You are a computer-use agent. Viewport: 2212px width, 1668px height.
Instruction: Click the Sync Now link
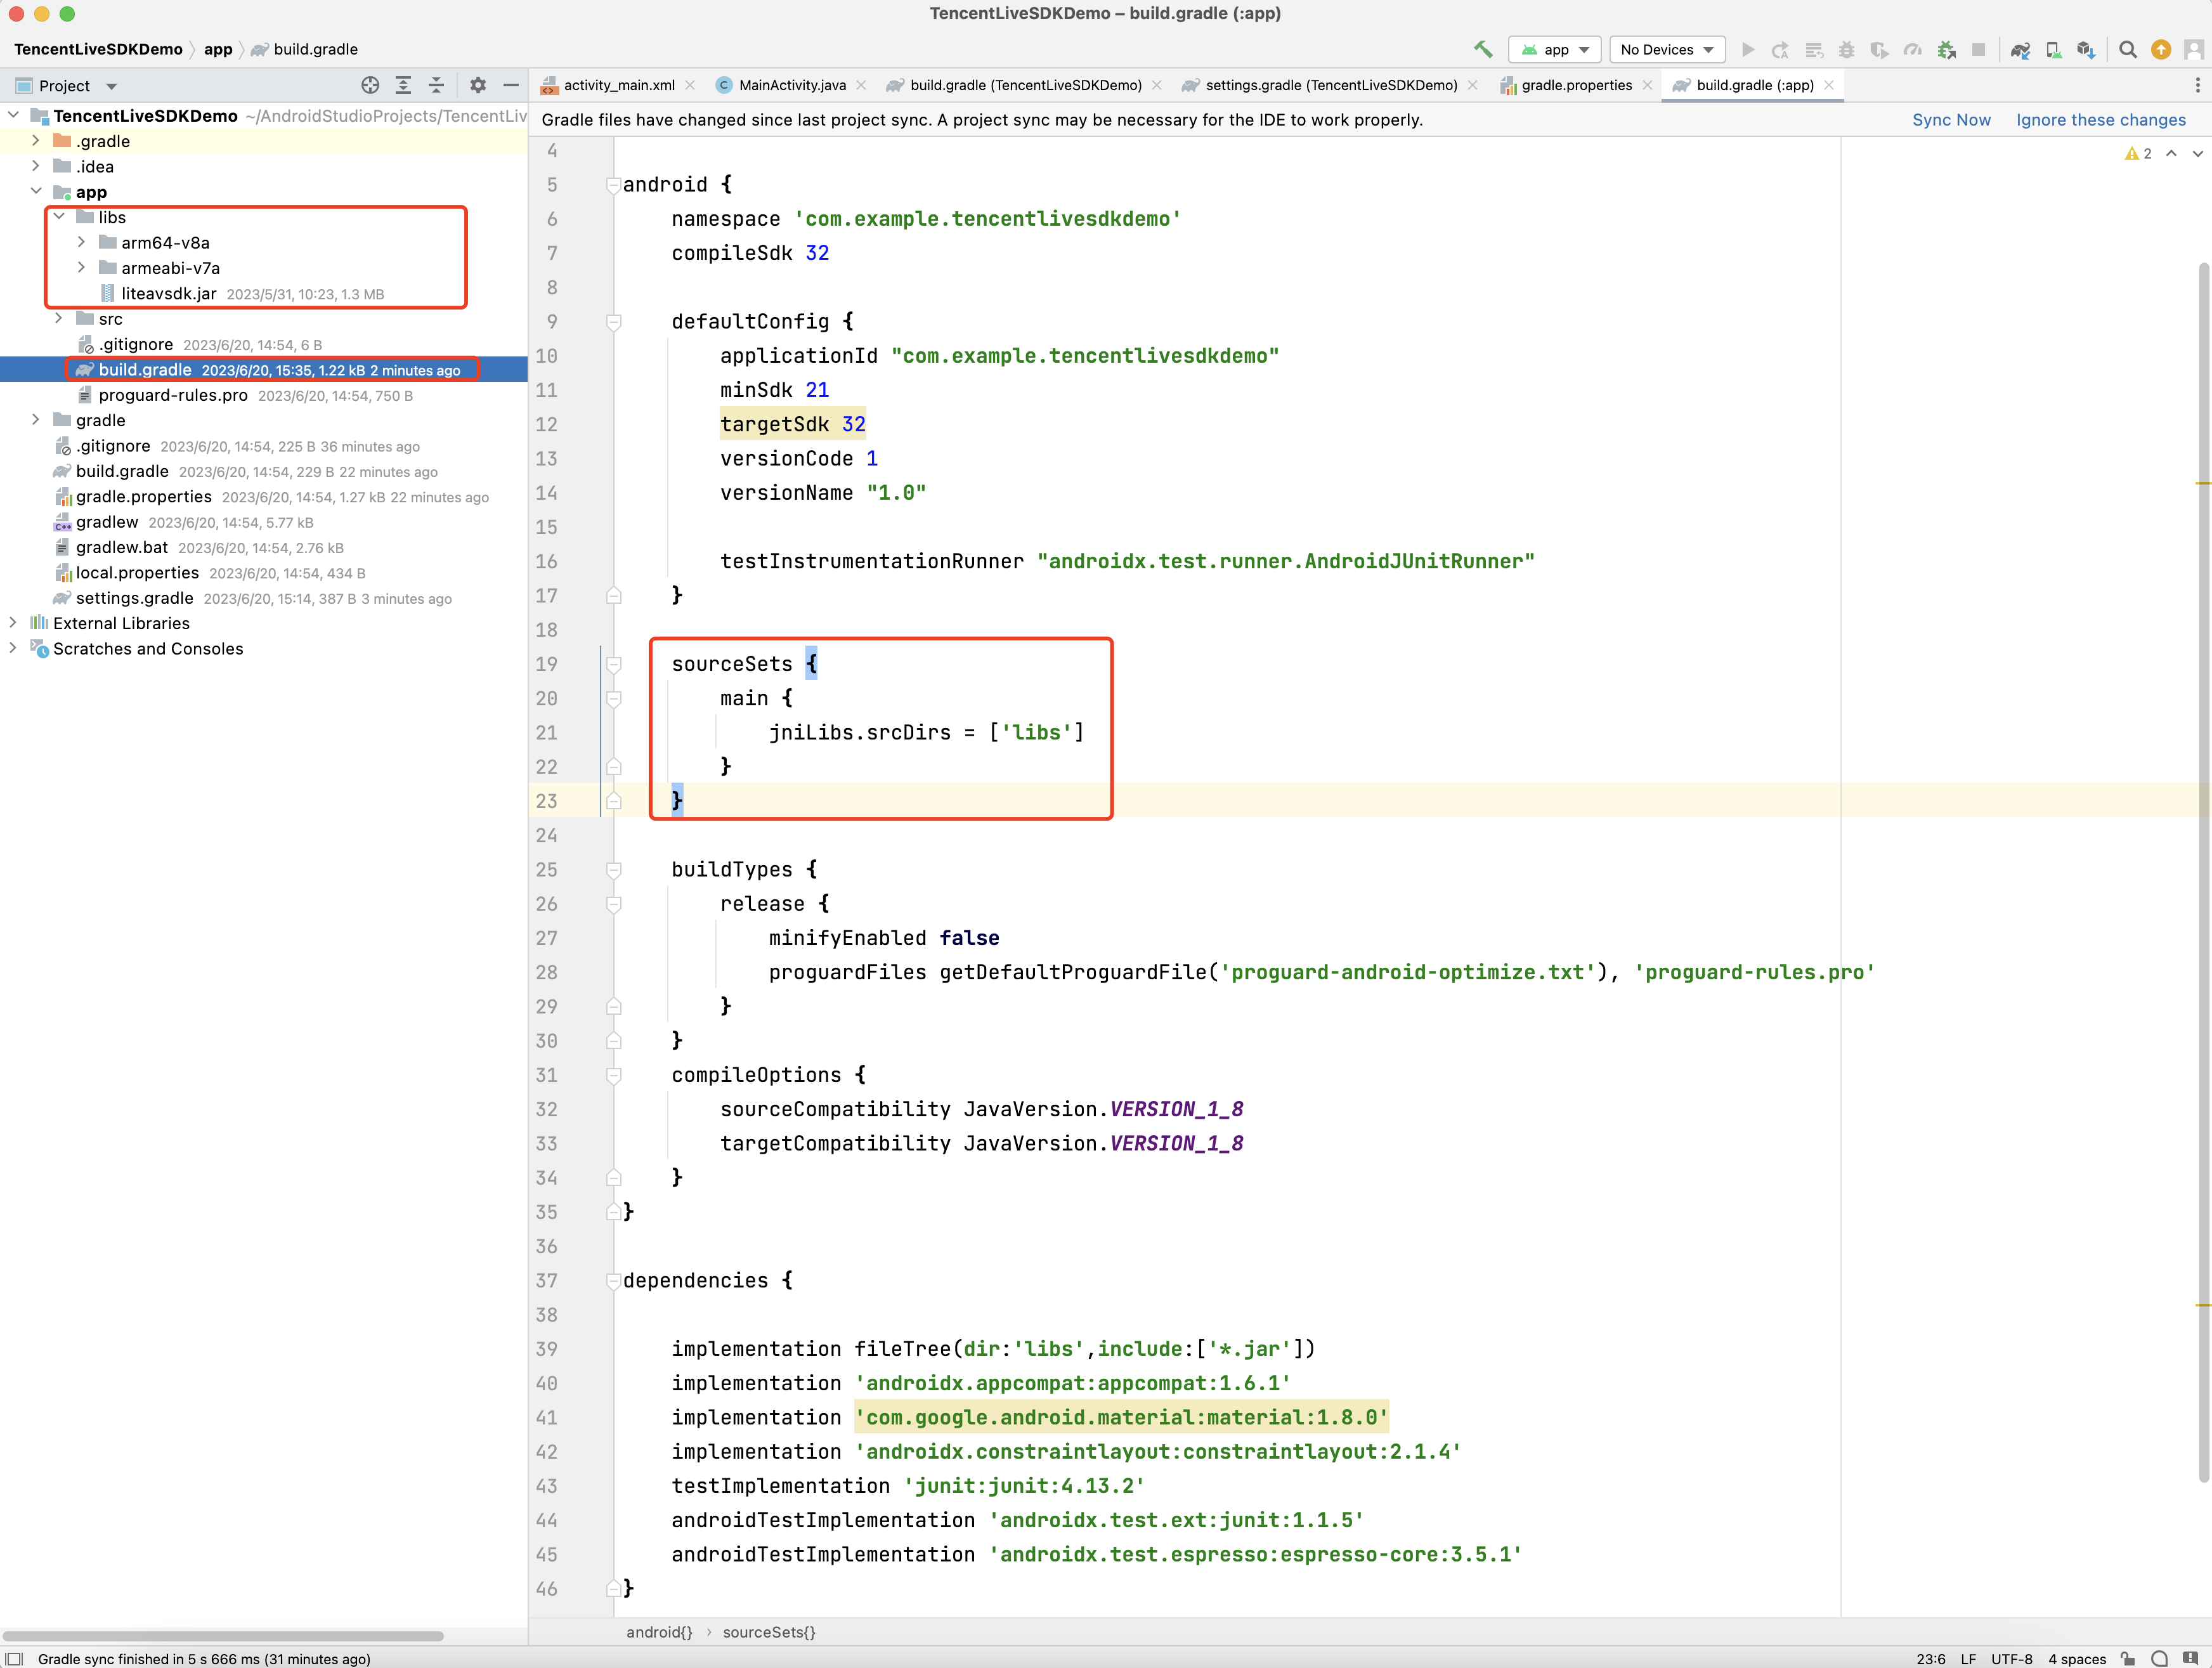pos(1951,120)
